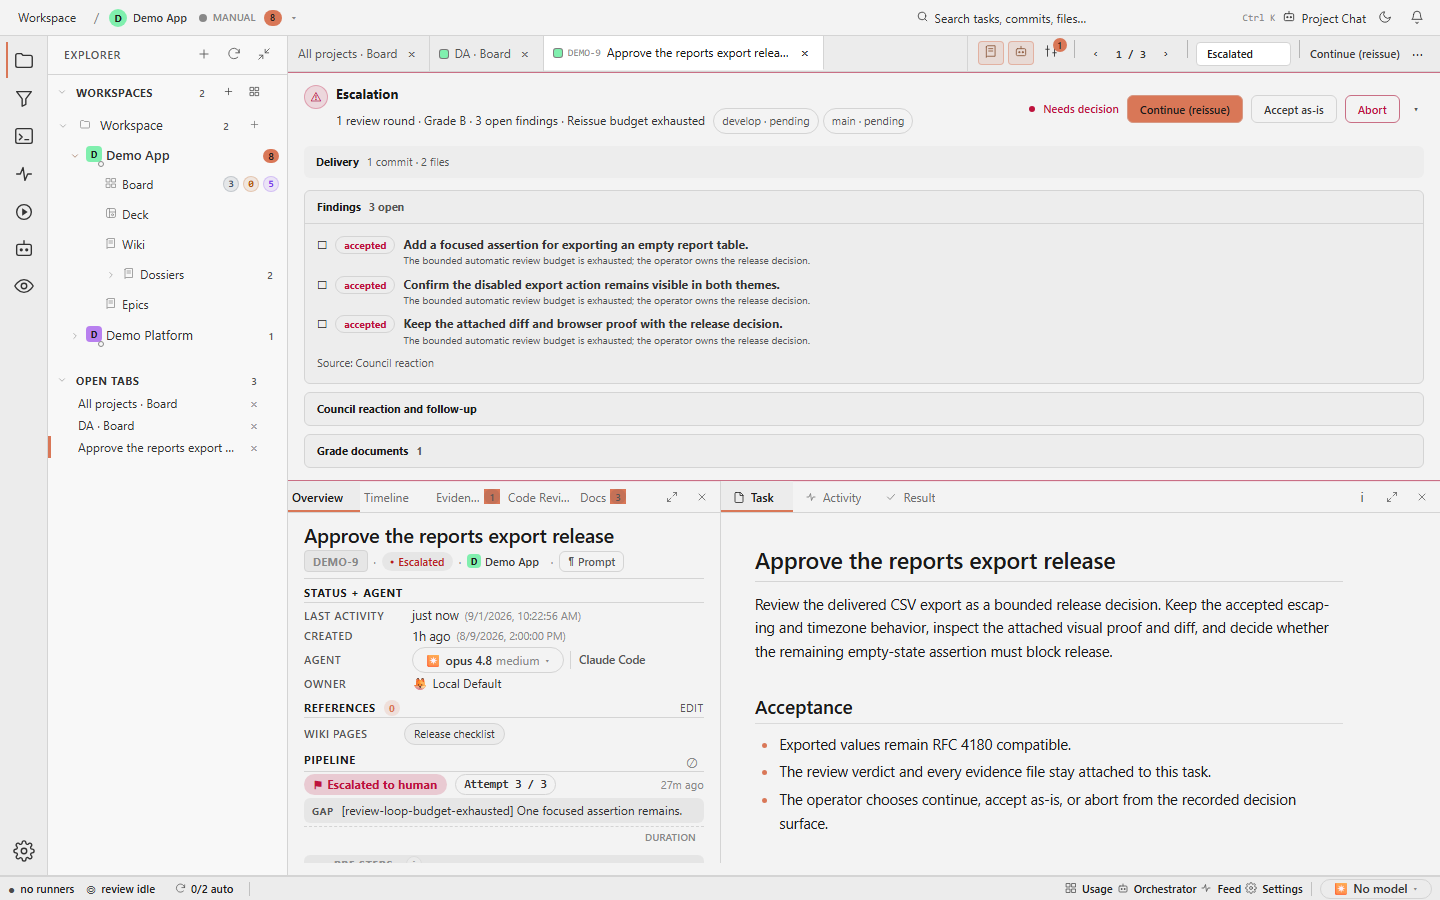The width and height of the screenshot is (1440, 900).
Task: Collapse the Demo App project tree
Action: click(x=75, y=155)
